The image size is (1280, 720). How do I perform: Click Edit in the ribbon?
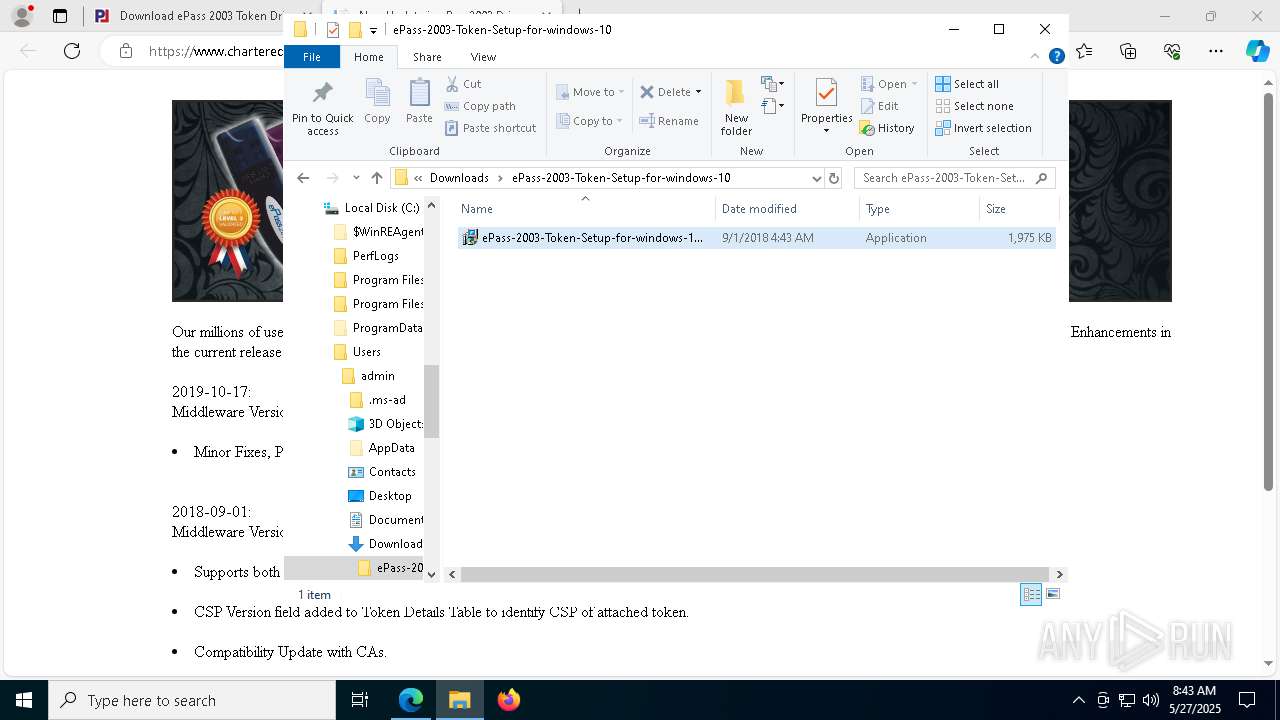879,106
